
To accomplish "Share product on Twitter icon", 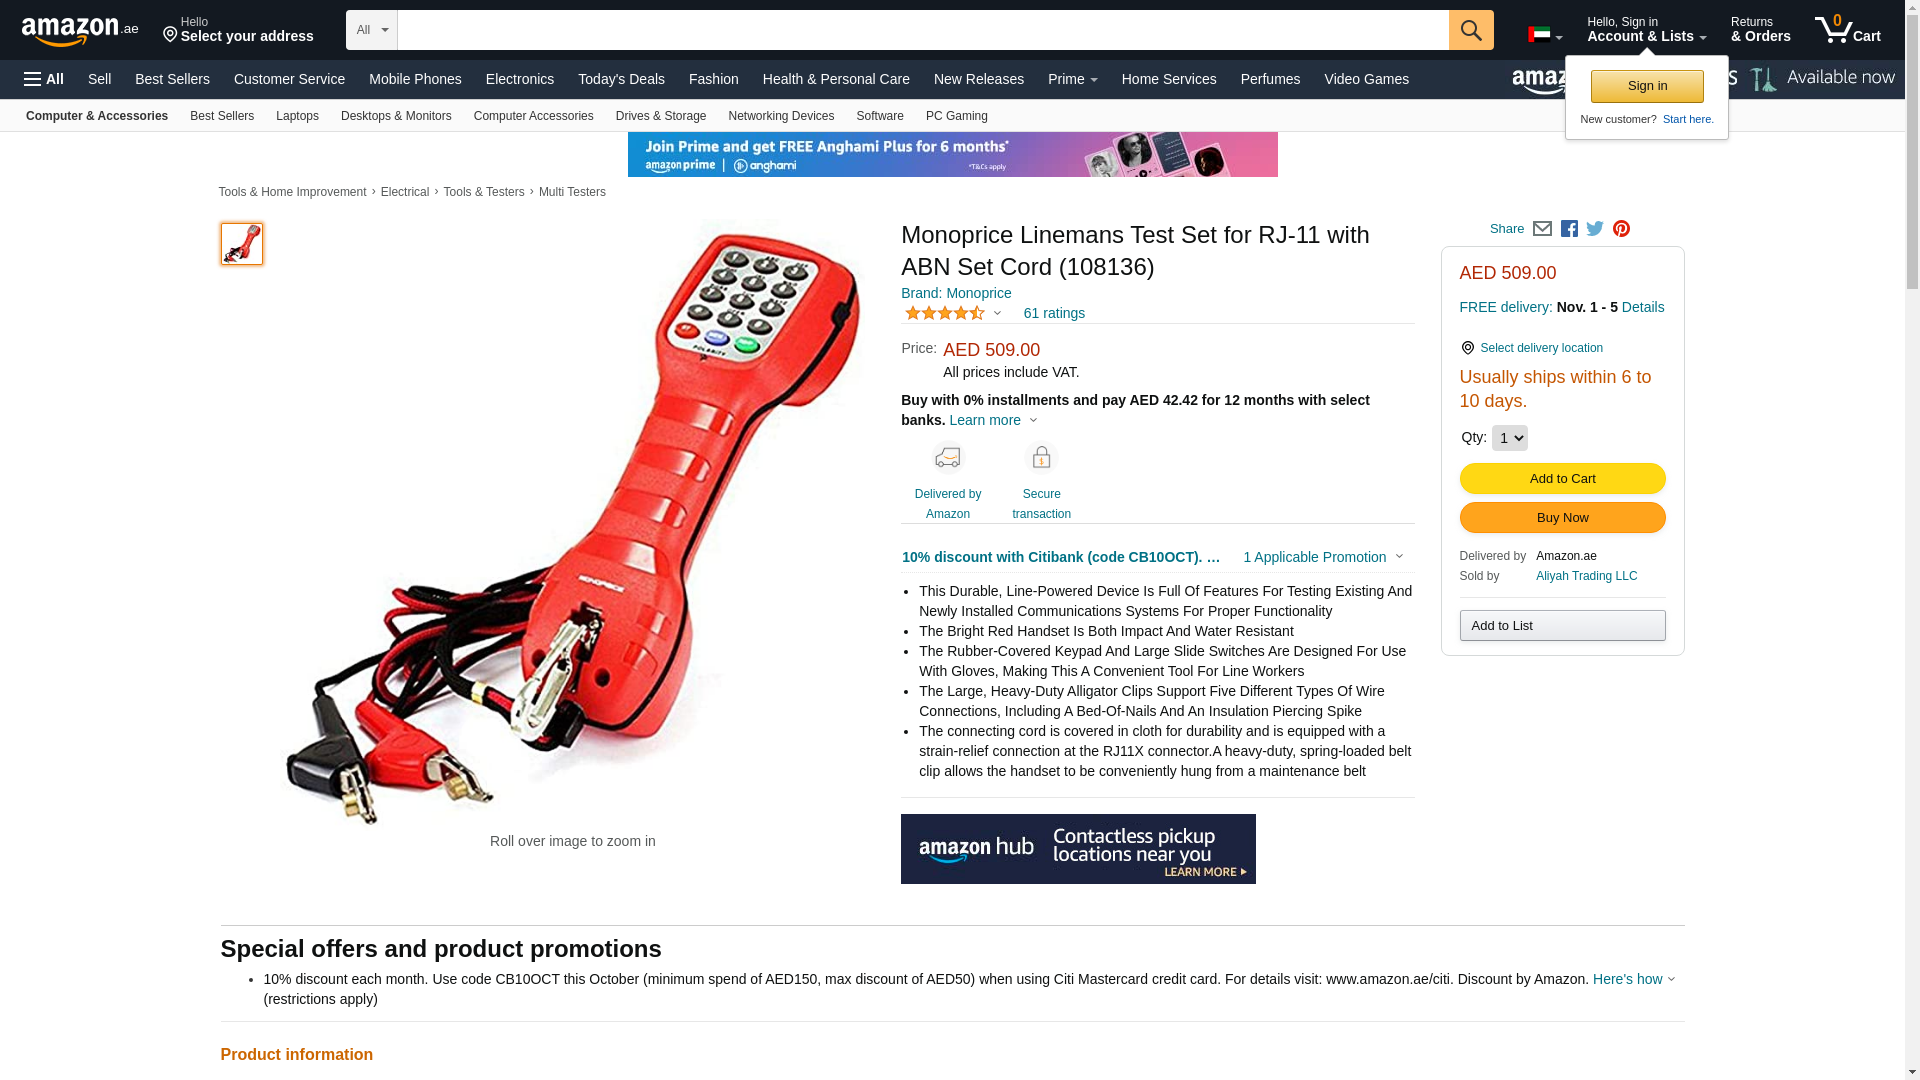I will [x=1595, y=229].
